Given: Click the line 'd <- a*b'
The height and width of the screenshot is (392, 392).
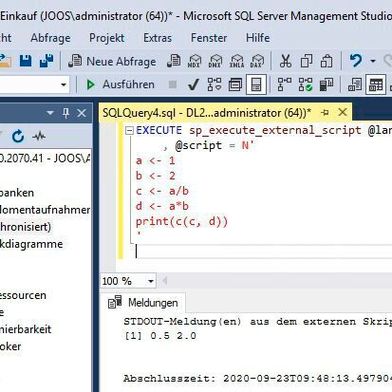Looking at the screenshot, I should point(162,206).
